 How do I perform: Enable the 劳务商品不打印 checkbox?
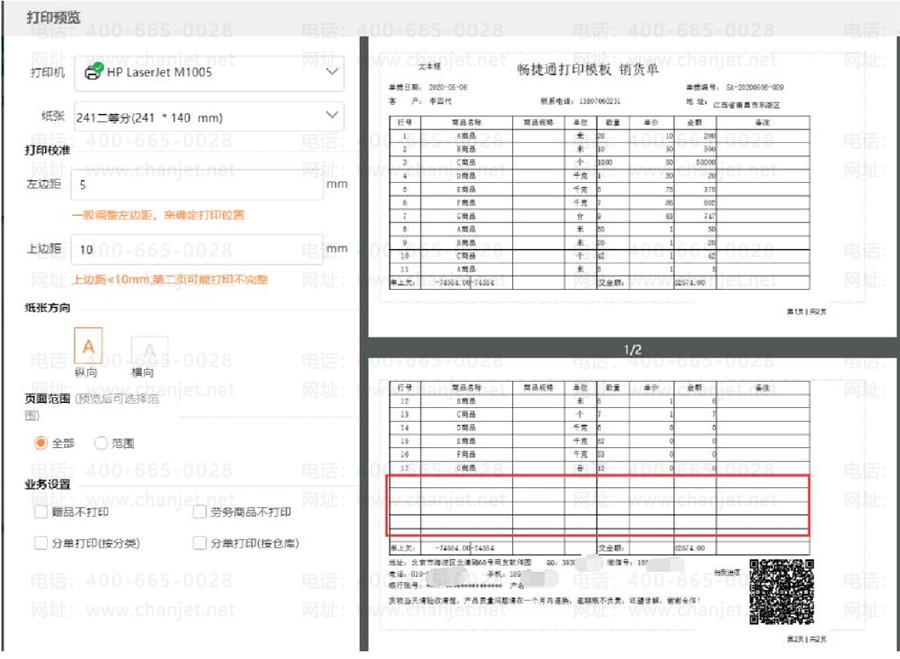[200, 511]
